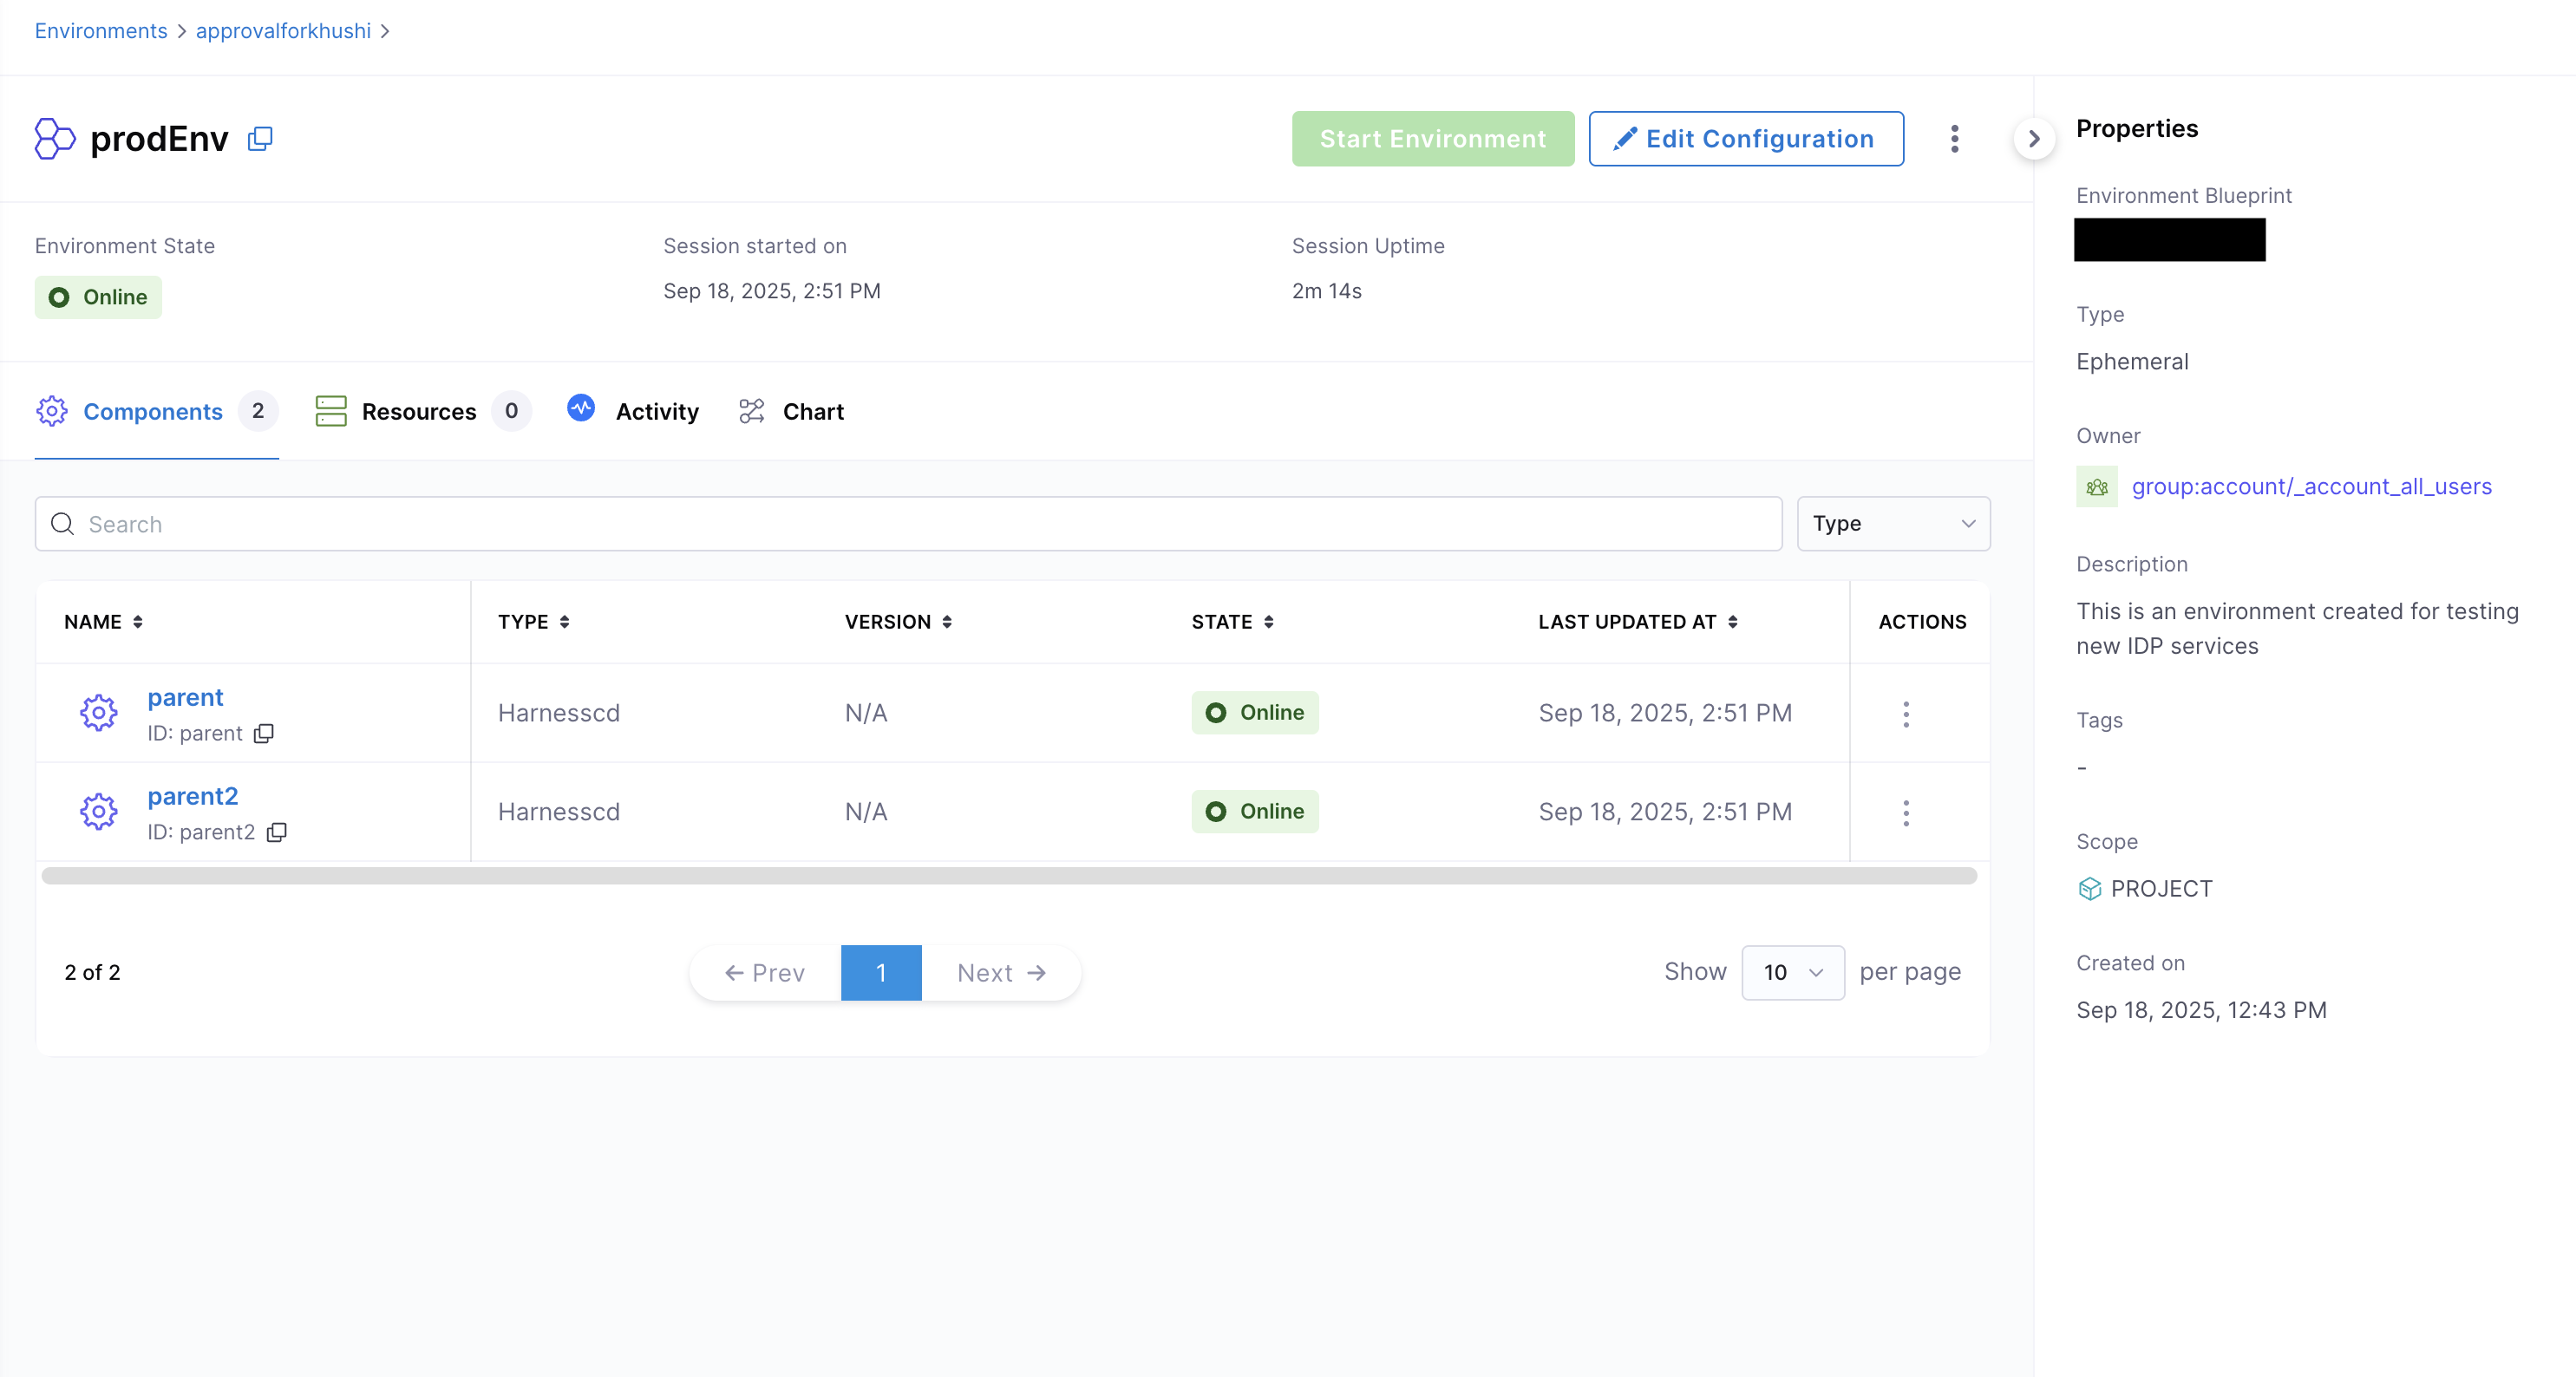Copy the prodEnv environment name icon
The height and width of the screenshot is (1377, 2576).
click(x=260, y=138)
